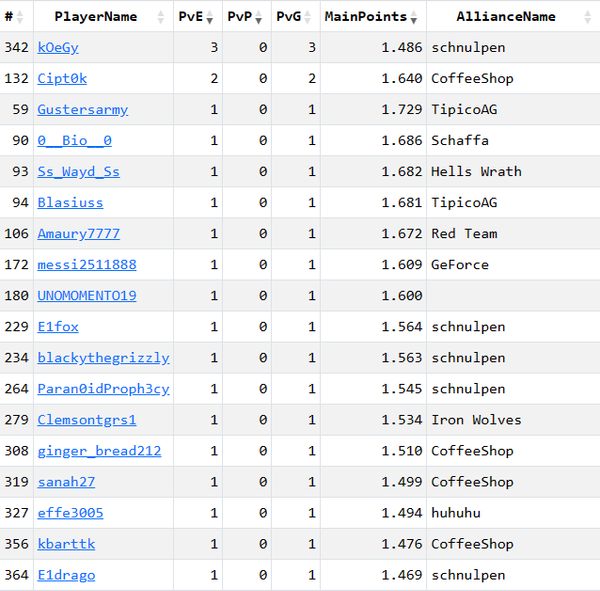Sort by PvP column arrow icon
Image resolution: width=600 pixels, height=591 pixels.
259,17
